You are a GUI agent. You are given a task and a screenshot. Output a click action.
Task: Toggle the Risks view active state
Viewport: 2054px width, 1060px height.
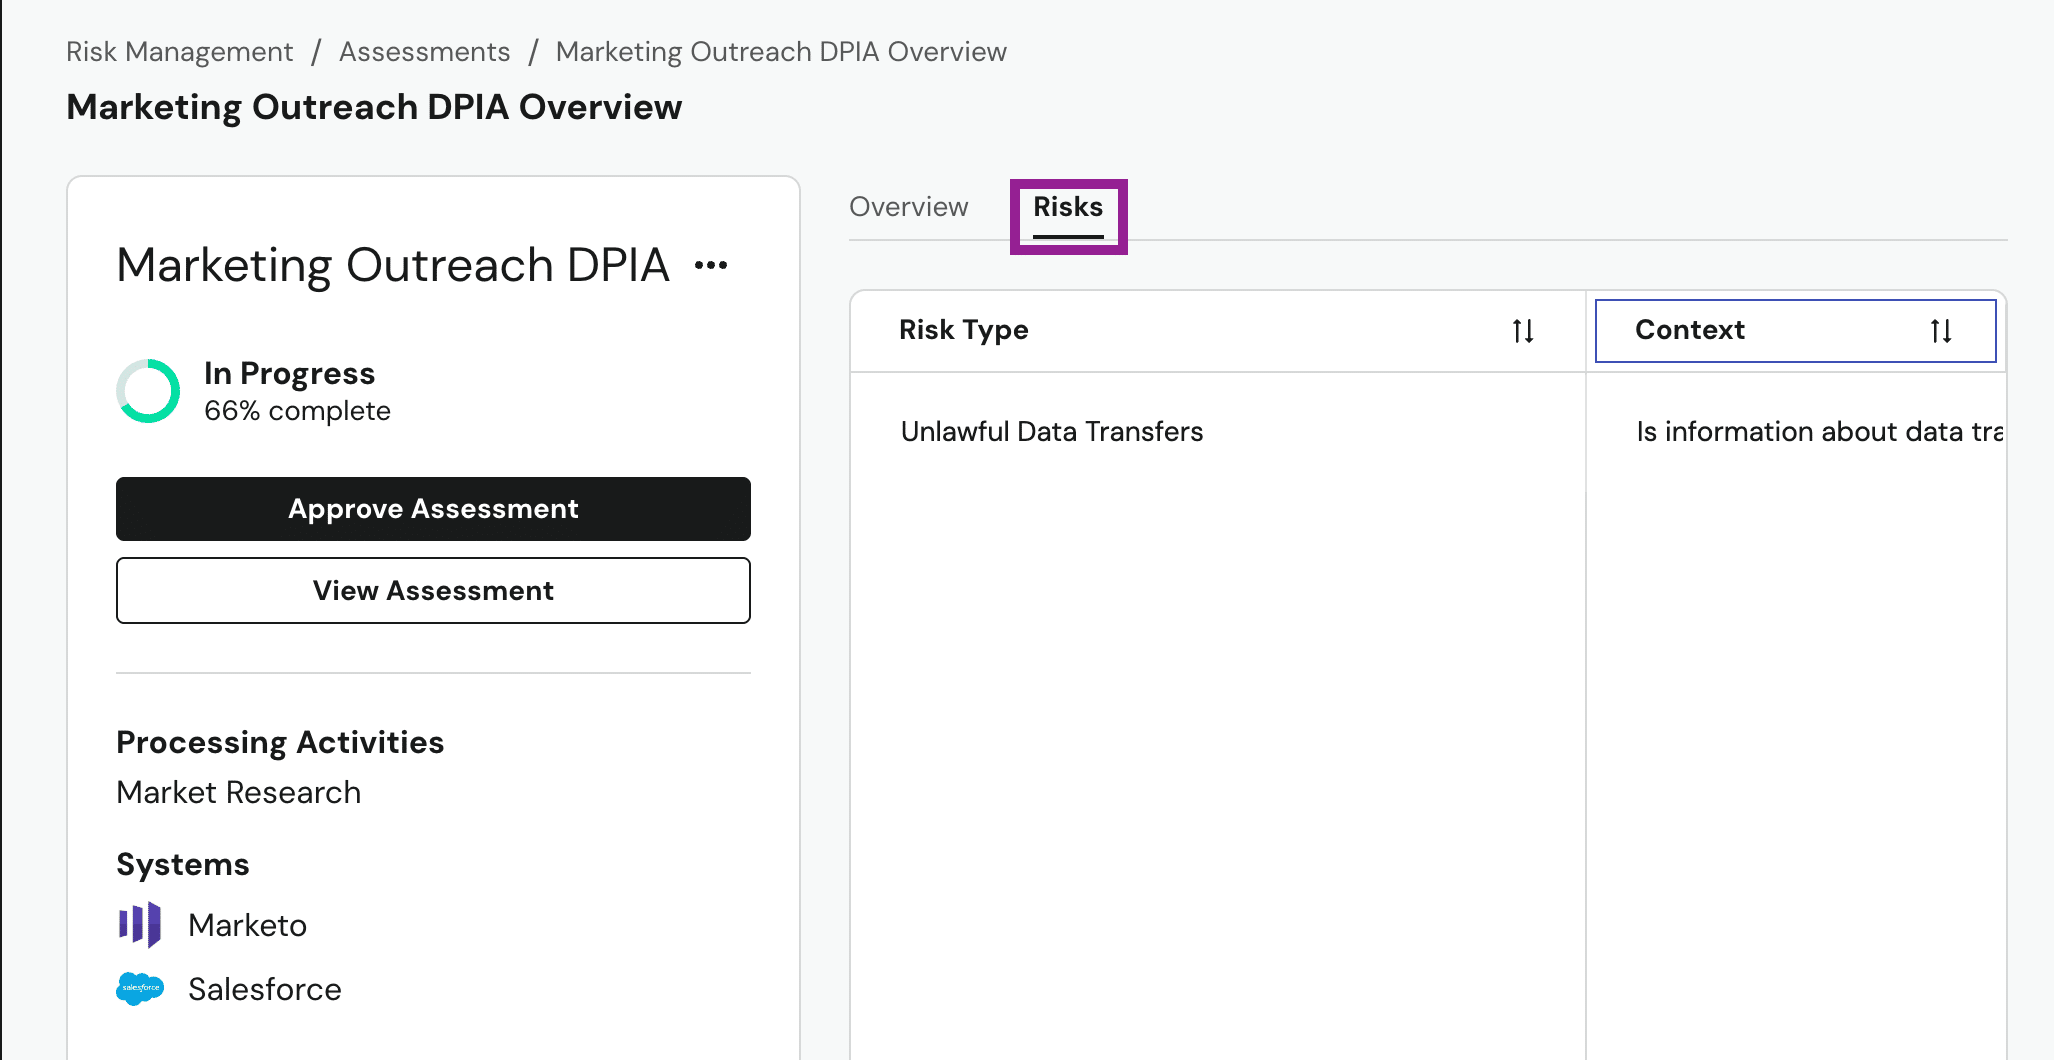1067,207
